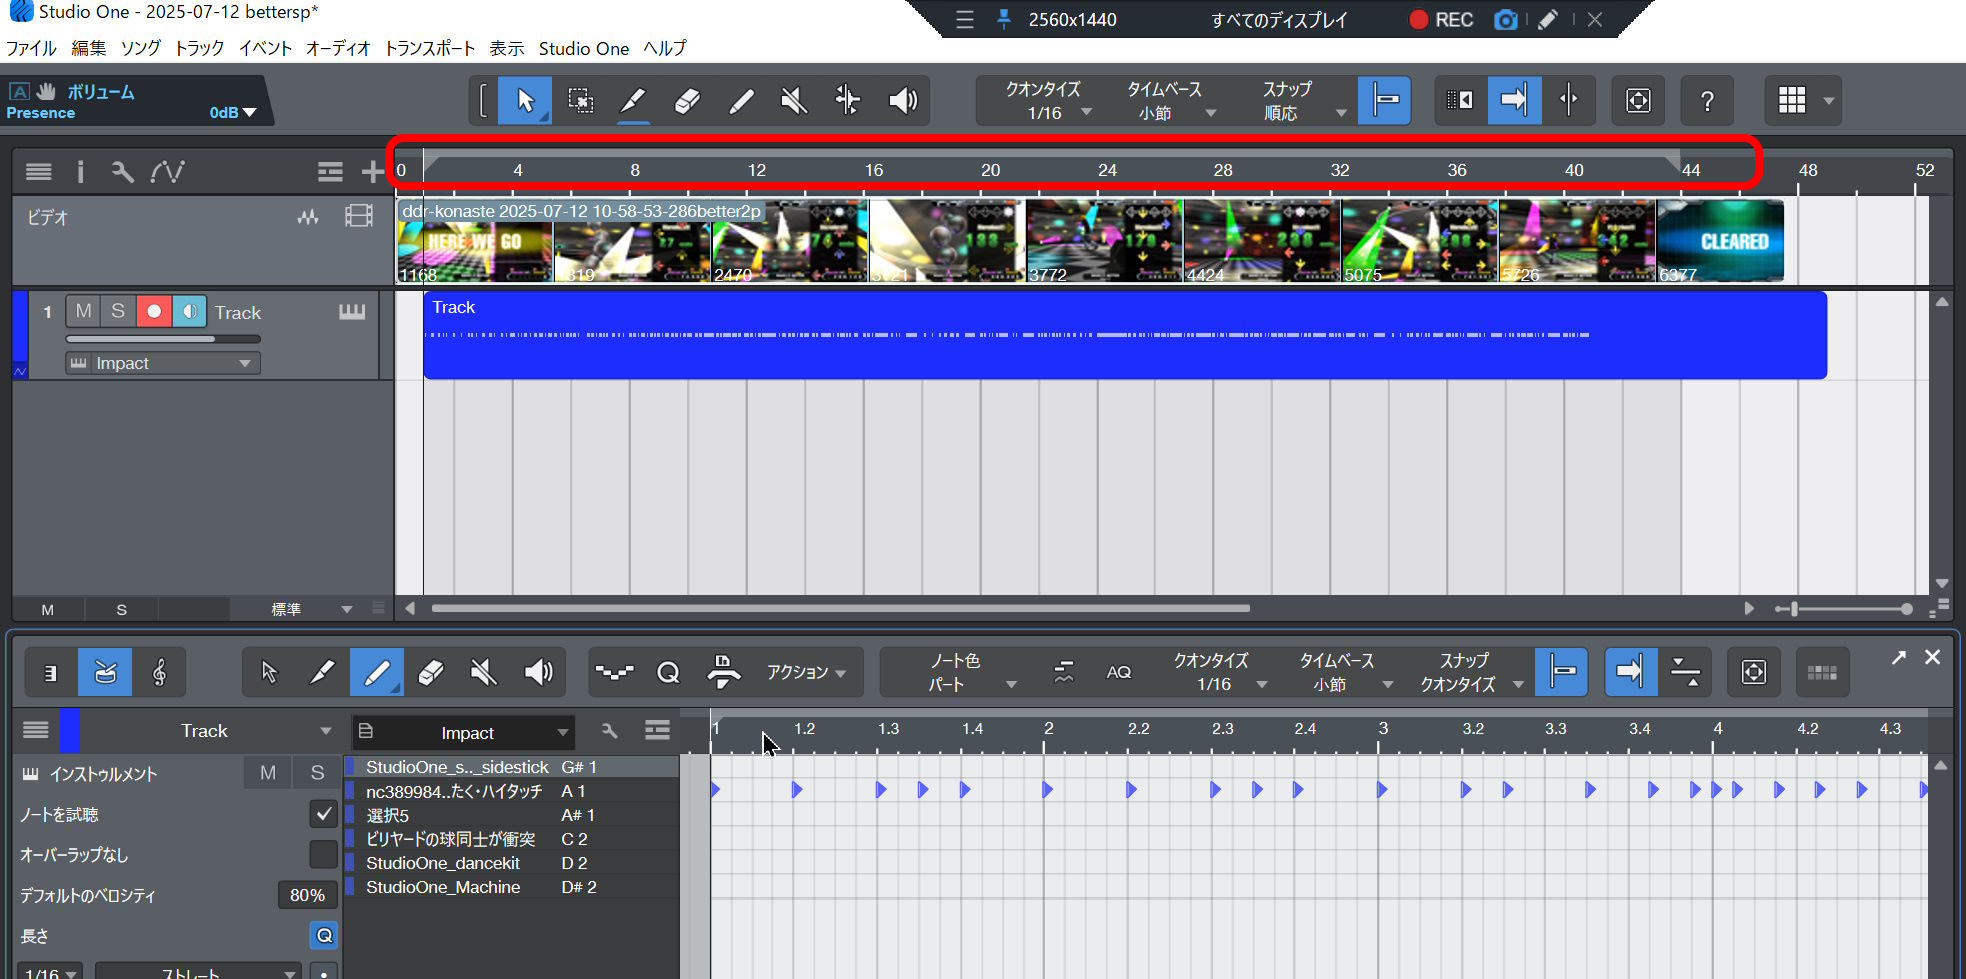Click the global M mute button below tracklist
The image size is (1966, 979).
pyautogui.click(x=47, y=609)
